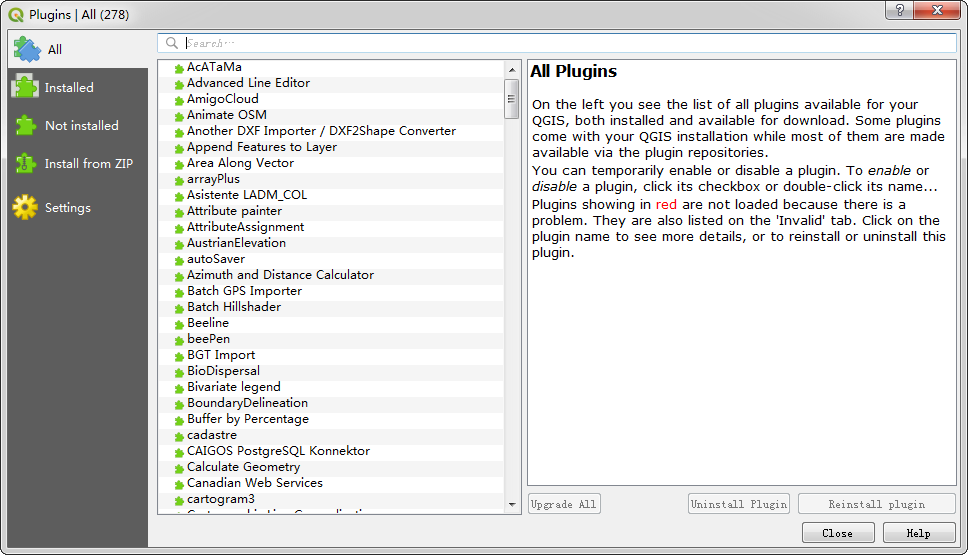Click the plugin icon beside Append Features to Layer
The width and height of the screenshot is (968, 555).
[179, 148]
